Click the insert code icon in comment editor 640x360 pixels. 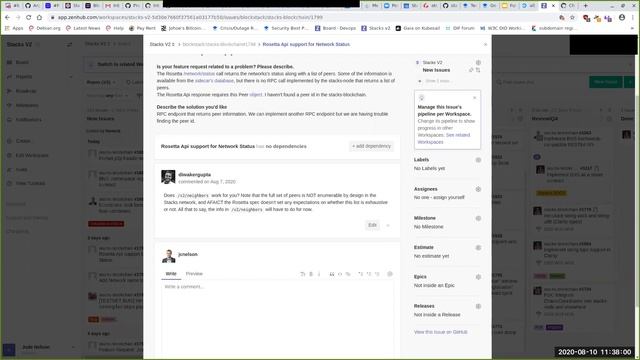pos(340,274)
